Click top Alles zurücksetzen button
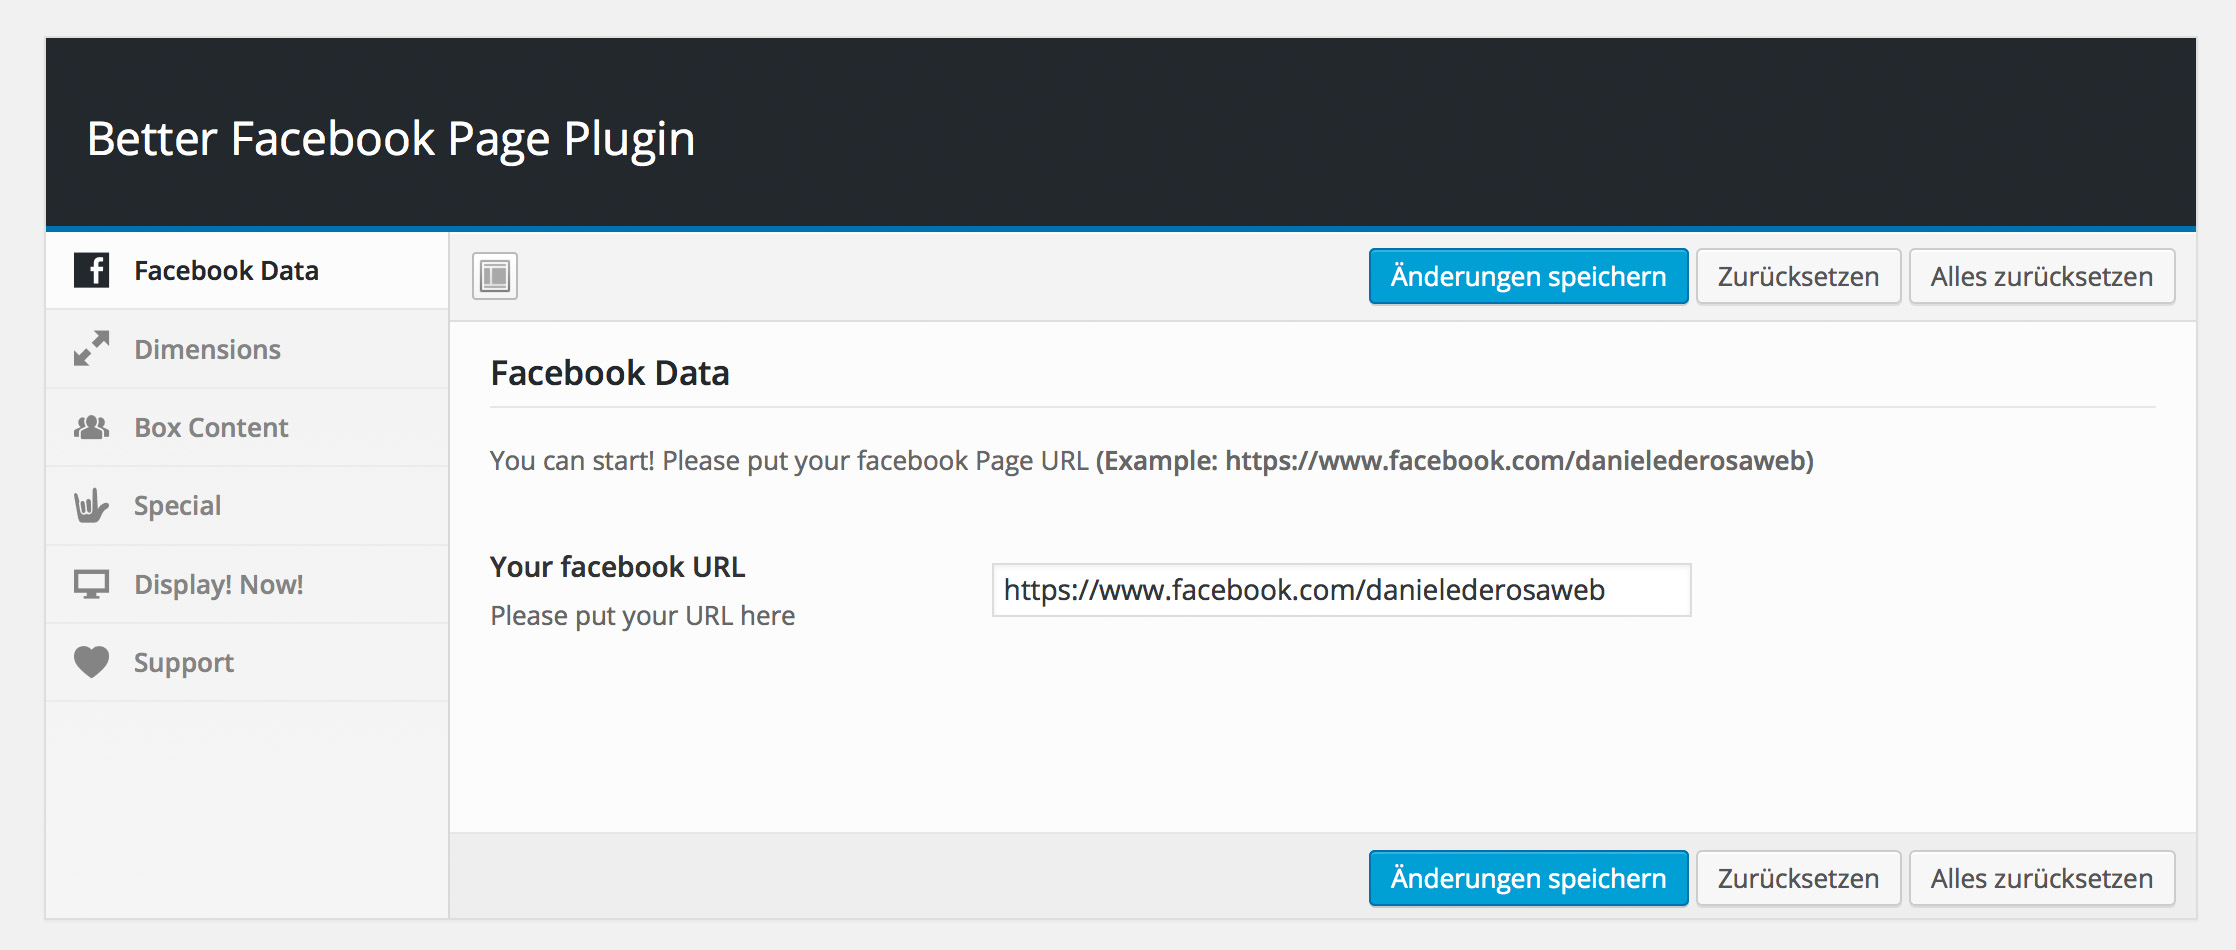The height and width of the screenshot is (950, 2236). click(2041, 276)
